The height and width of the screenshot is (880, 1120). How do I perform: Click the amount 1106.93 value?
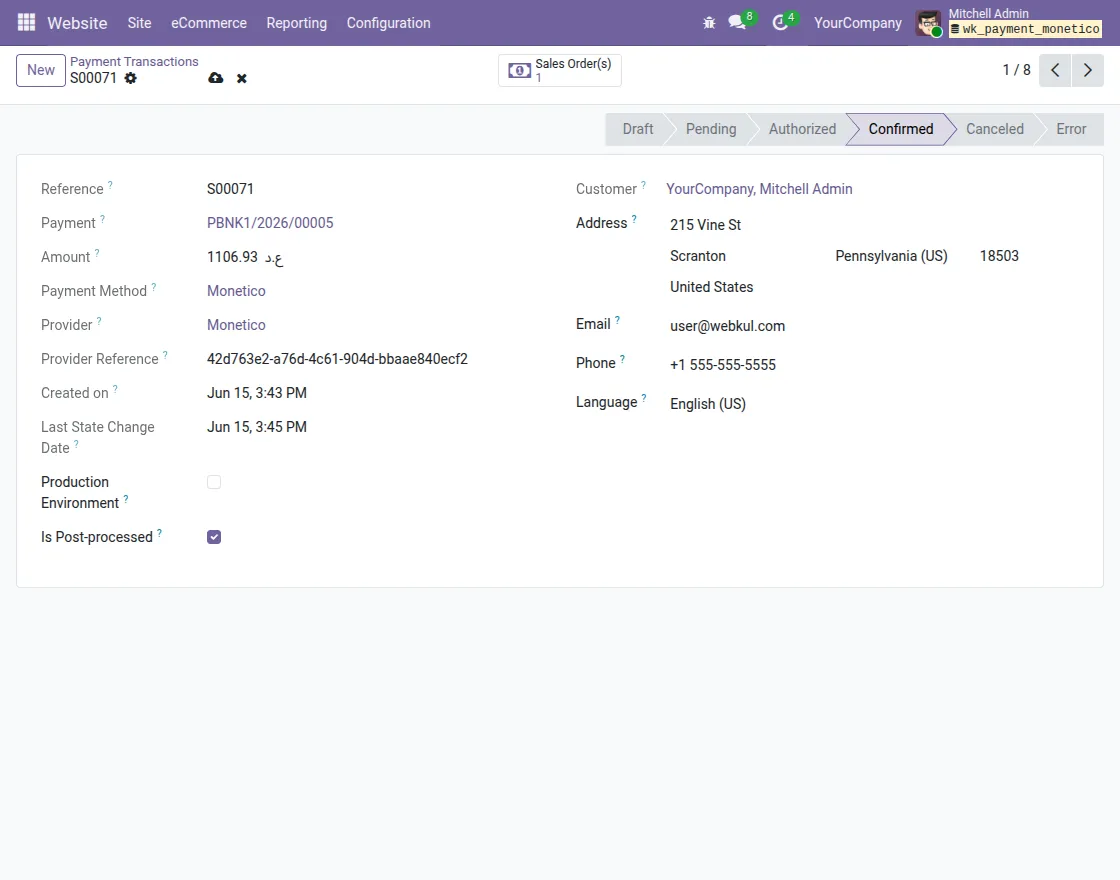[232, 257]
